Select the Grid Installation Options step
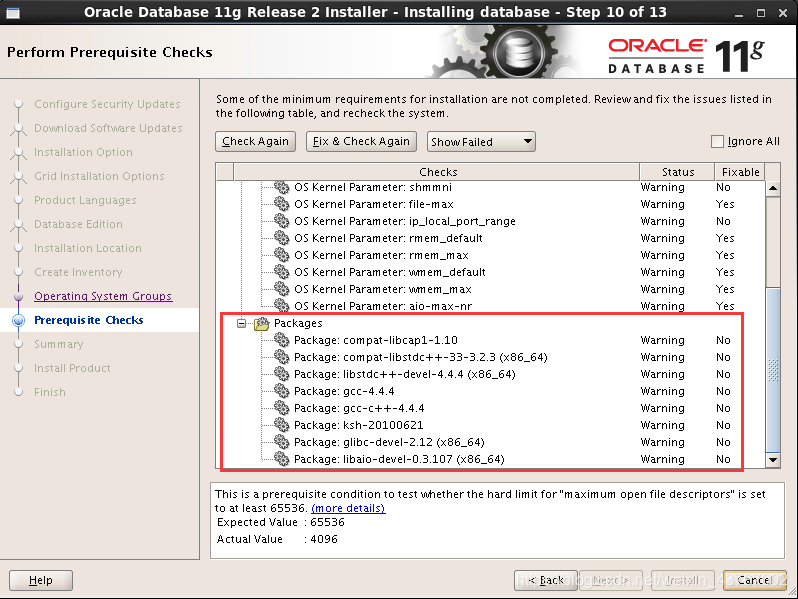 tap(99, 176)
